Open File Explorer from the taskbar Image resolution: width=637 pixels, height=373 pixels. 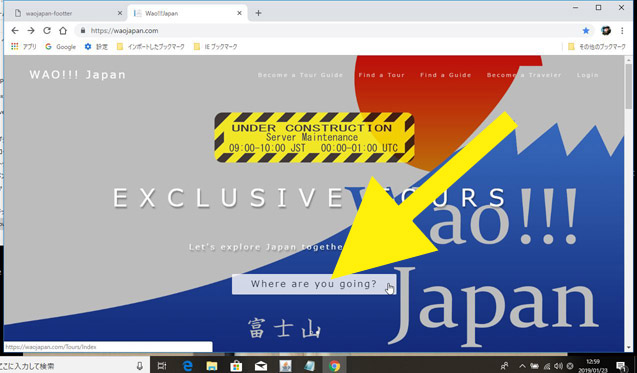tap(212, 366)
